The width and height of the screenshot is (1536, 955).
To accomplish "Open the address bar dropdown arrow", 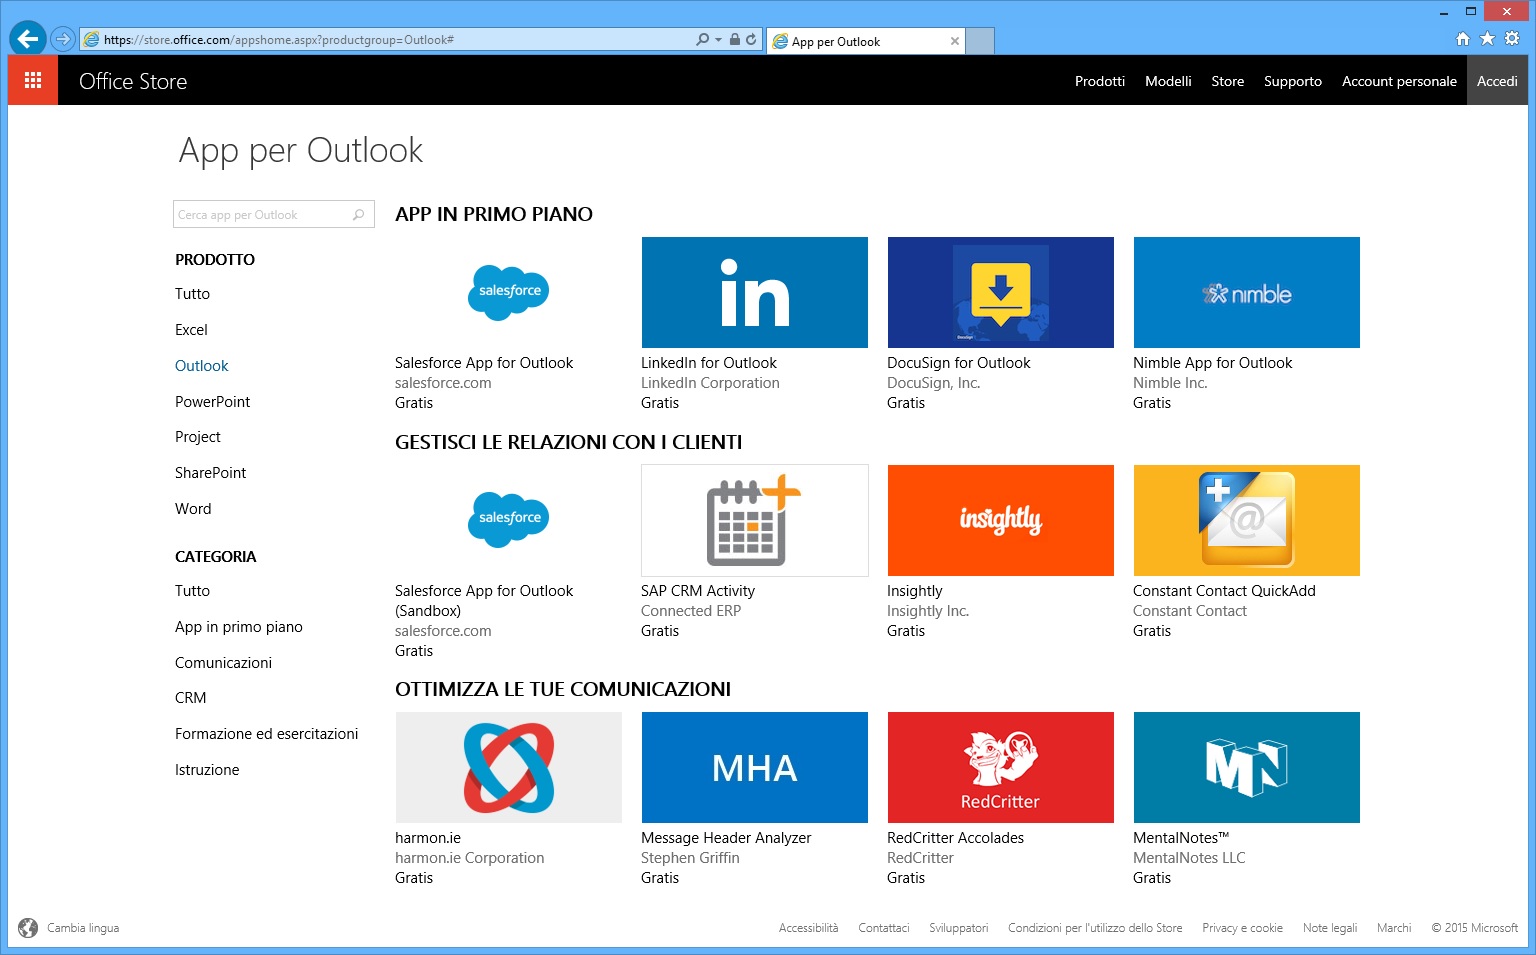I will pyautogui.click(x=718, y=40).
